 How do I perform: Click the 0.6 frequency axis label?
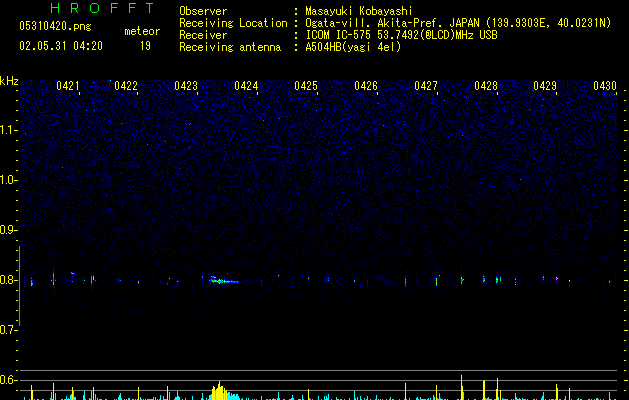8,380
